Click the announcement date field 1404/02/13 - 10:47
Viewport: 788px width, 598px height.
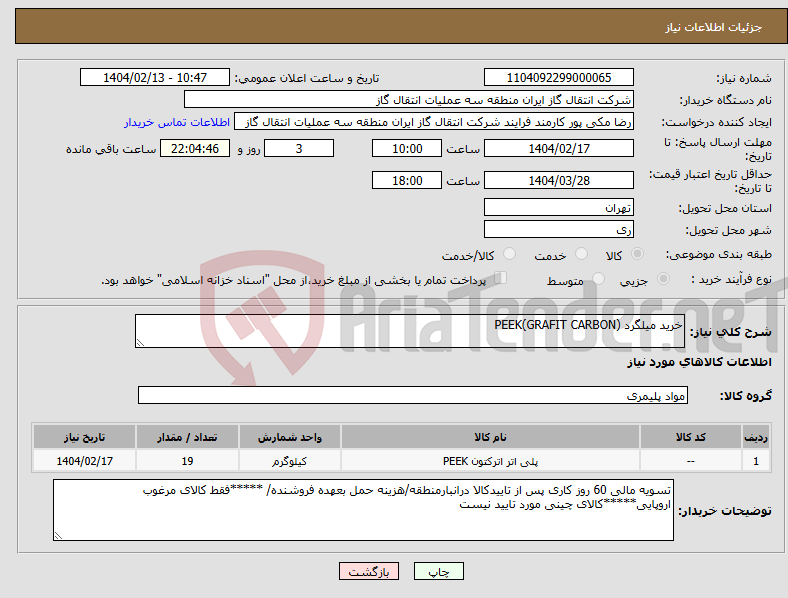coord(155,77)
